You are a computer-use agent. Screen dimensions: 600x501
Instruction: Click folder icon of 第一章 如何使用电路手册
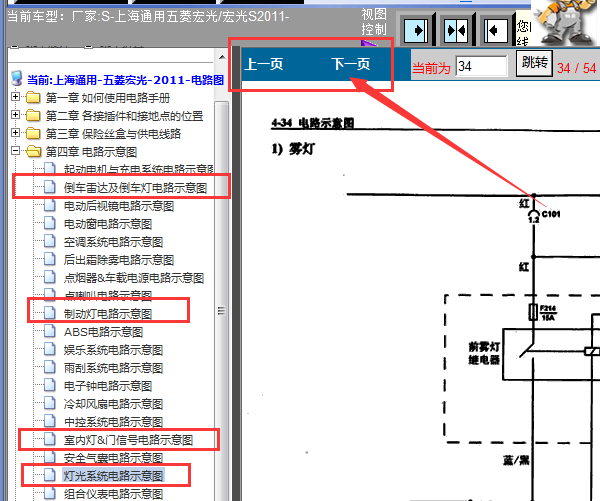33,98
